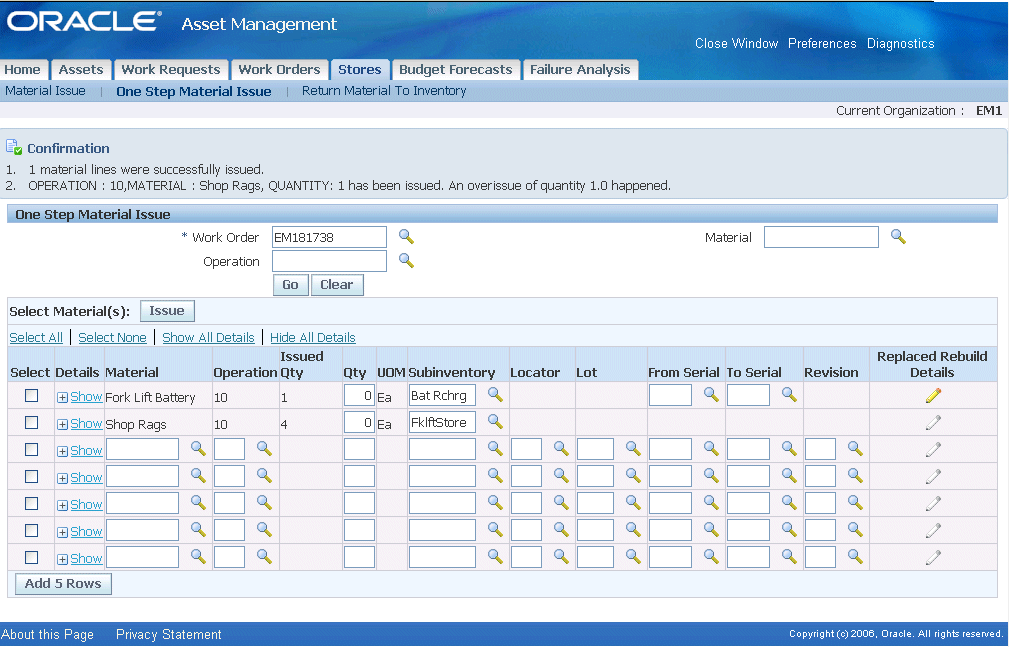The height and width of the screenshot is (647, 1009).
Task: Search From Serial in Fork Lift Battery row
Action: [711, 394]
